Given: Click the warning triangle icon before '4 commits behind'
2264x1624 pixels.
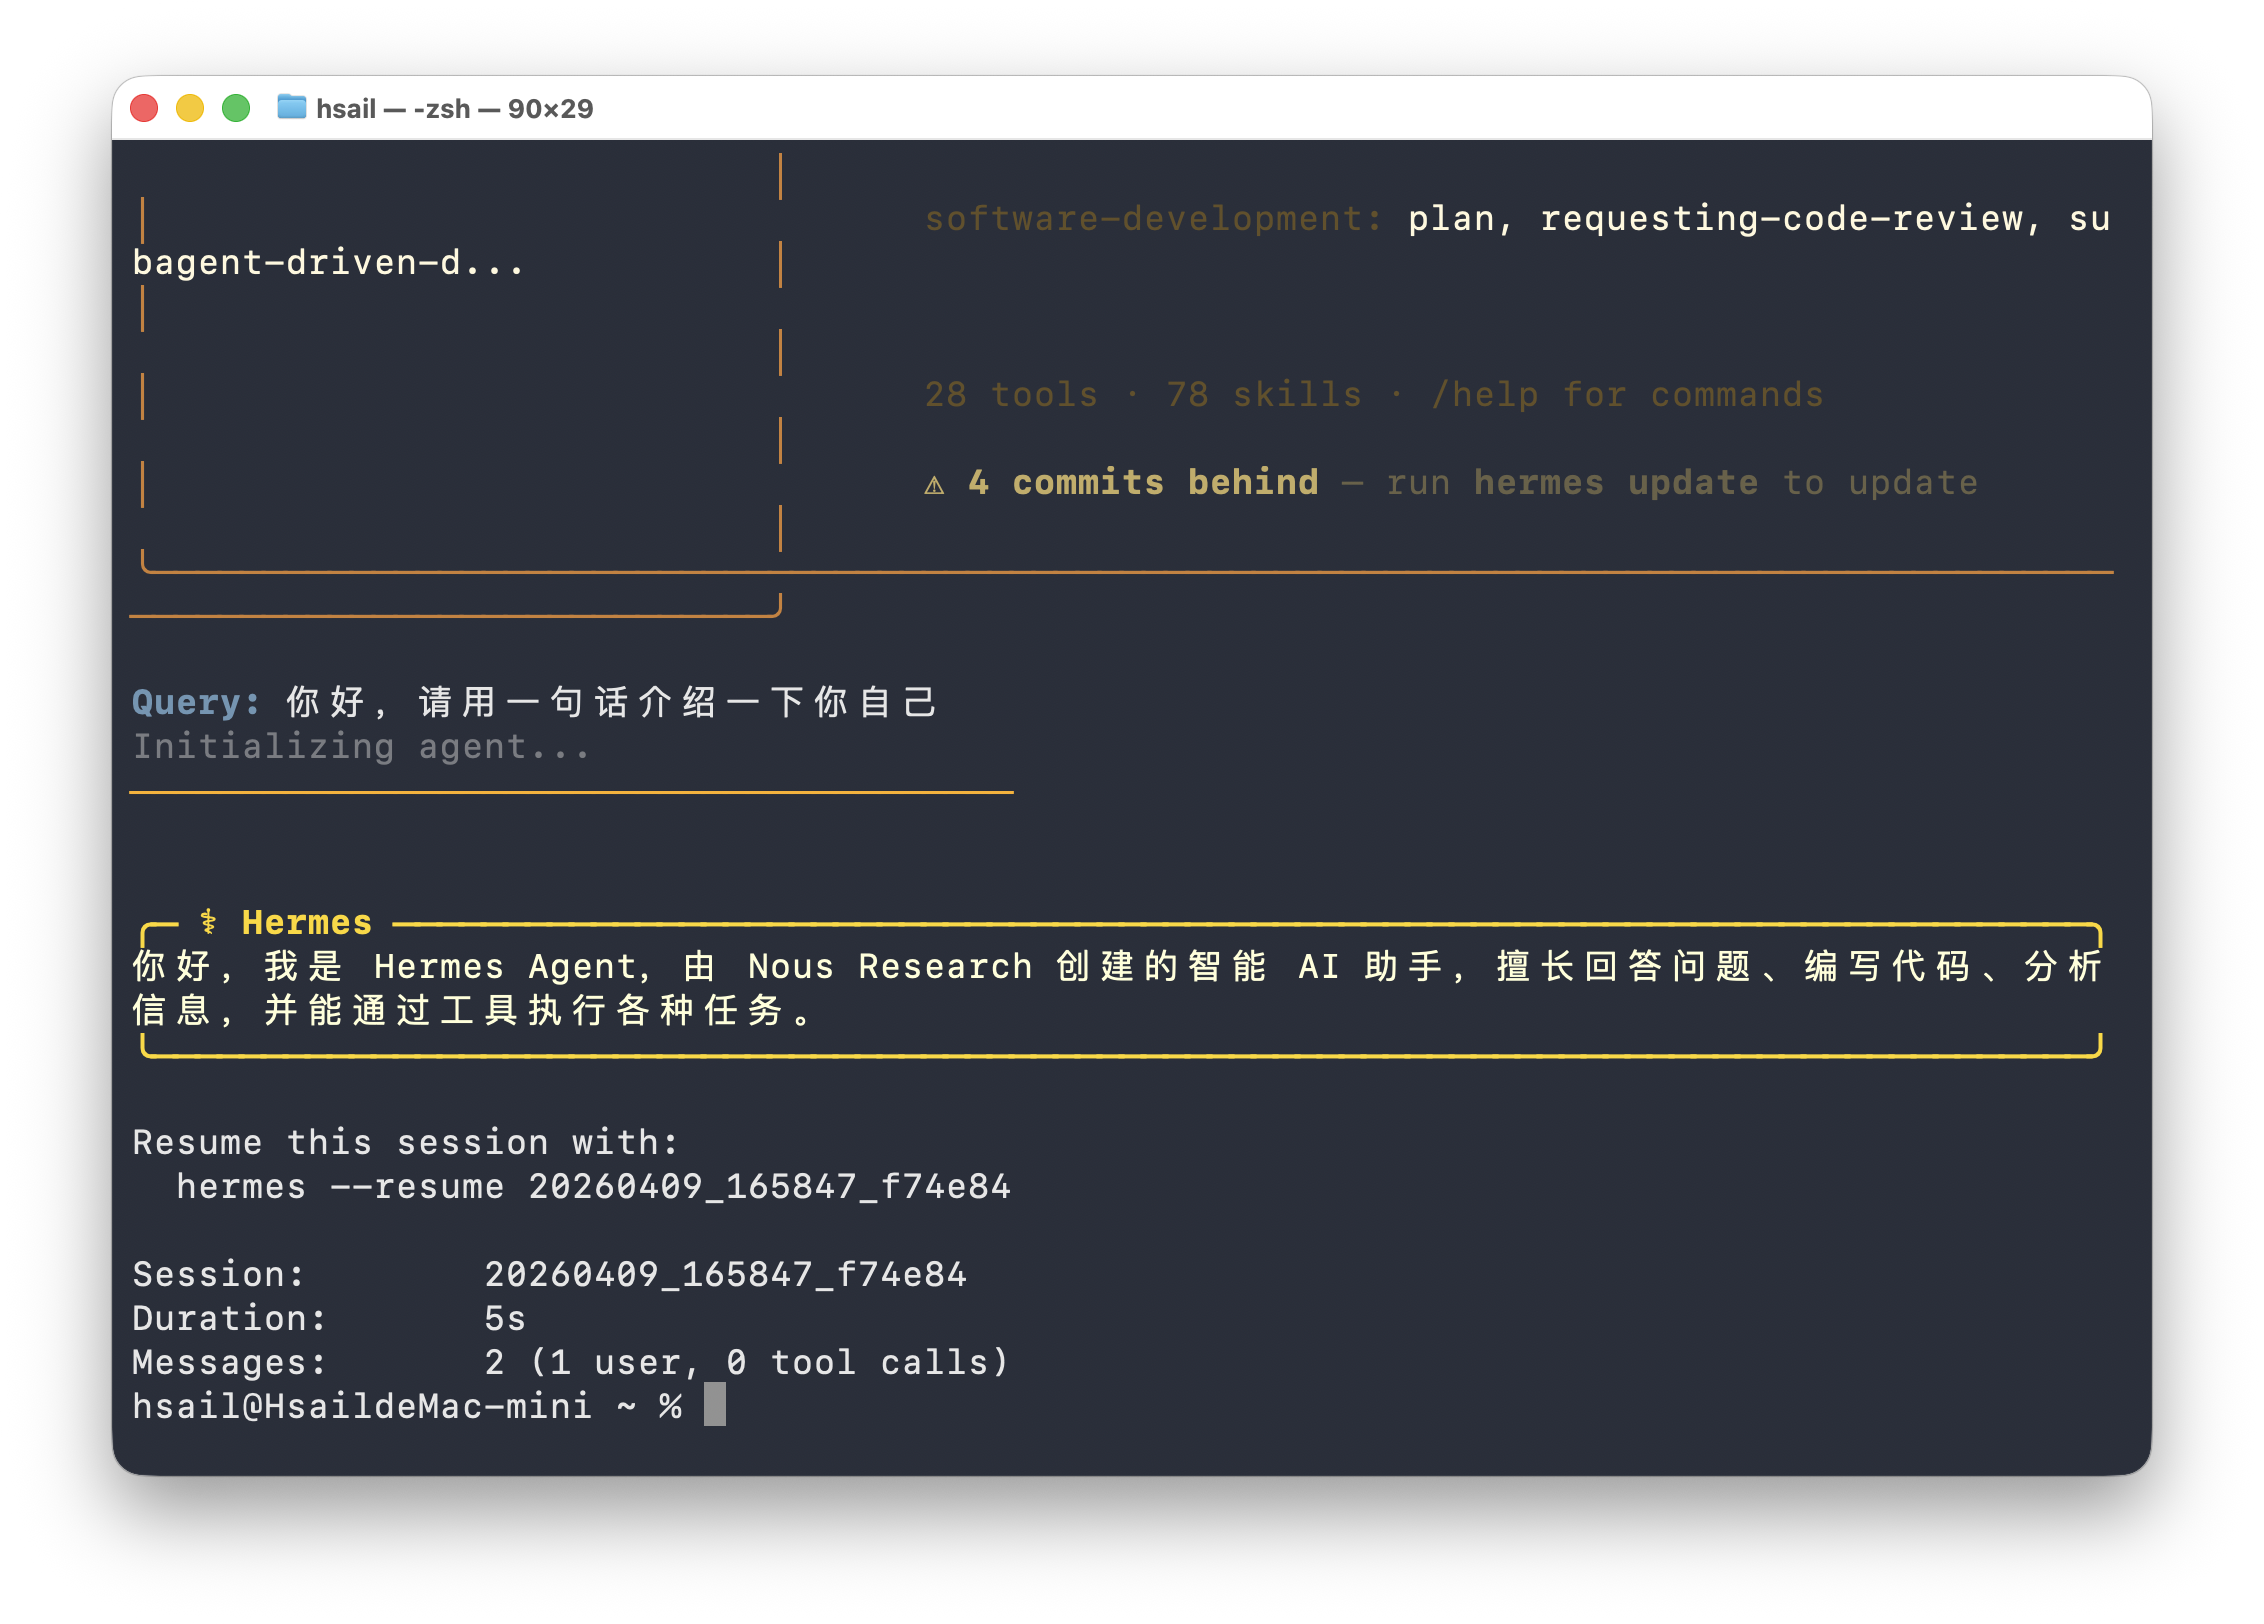Looking at the screenshot, I should [934, 485].
